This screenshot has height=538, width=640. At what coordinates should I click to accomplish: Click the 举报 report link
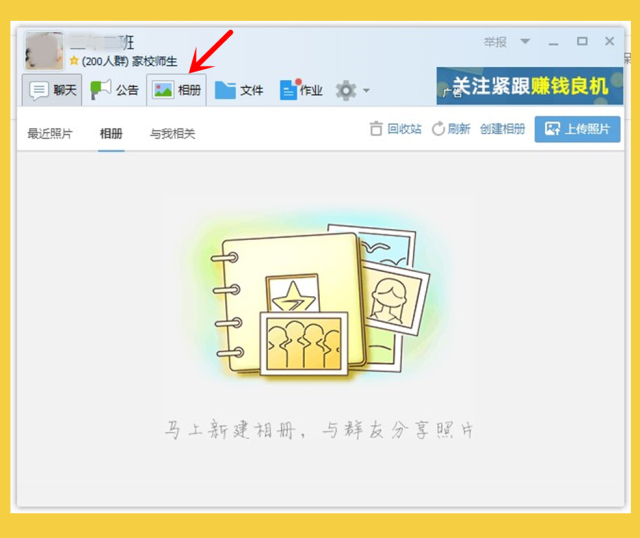coord(495,42)
